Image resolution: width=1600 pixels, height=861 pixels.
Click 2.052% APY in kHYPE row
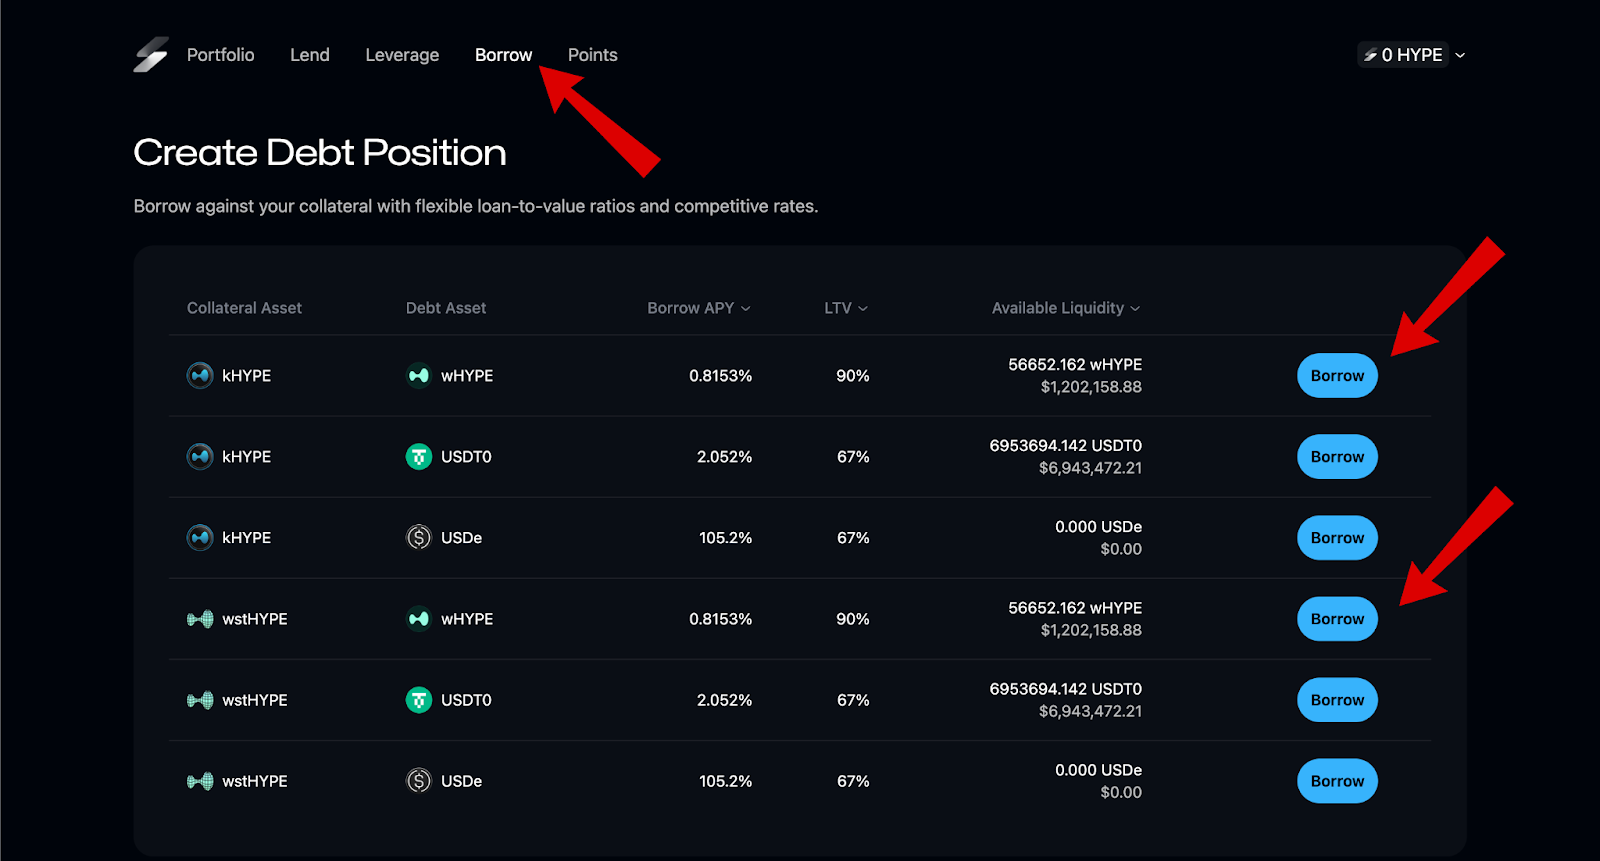(x=724, y=457)
